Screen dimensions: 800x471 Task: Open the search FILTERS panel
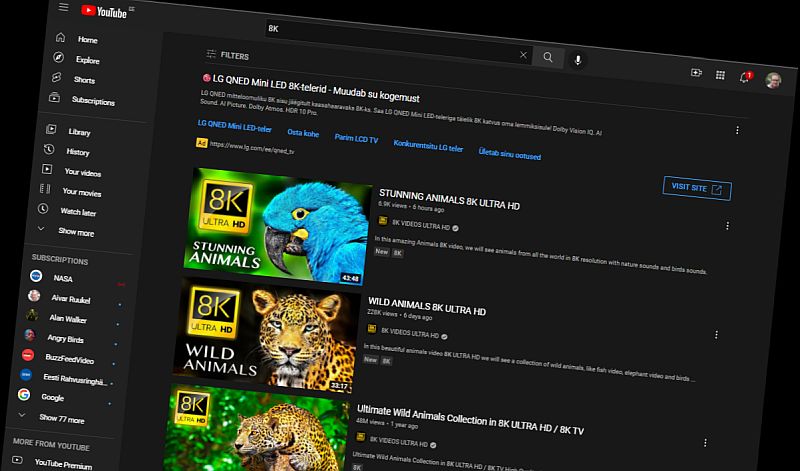tap(228, 55)
